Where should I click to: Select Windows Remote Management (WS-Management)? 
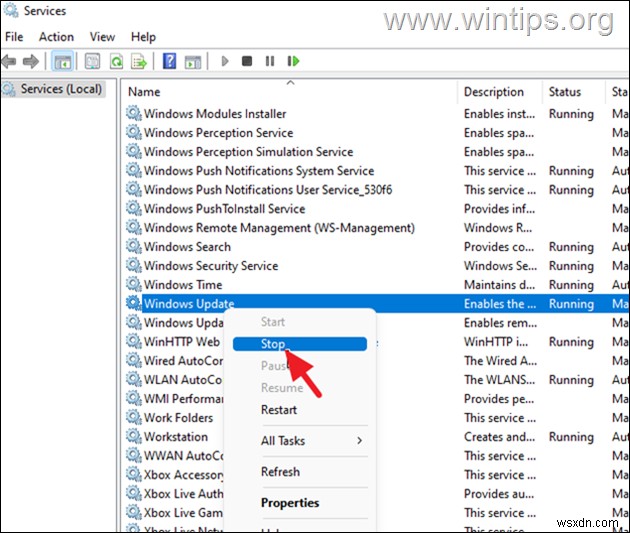279,228
